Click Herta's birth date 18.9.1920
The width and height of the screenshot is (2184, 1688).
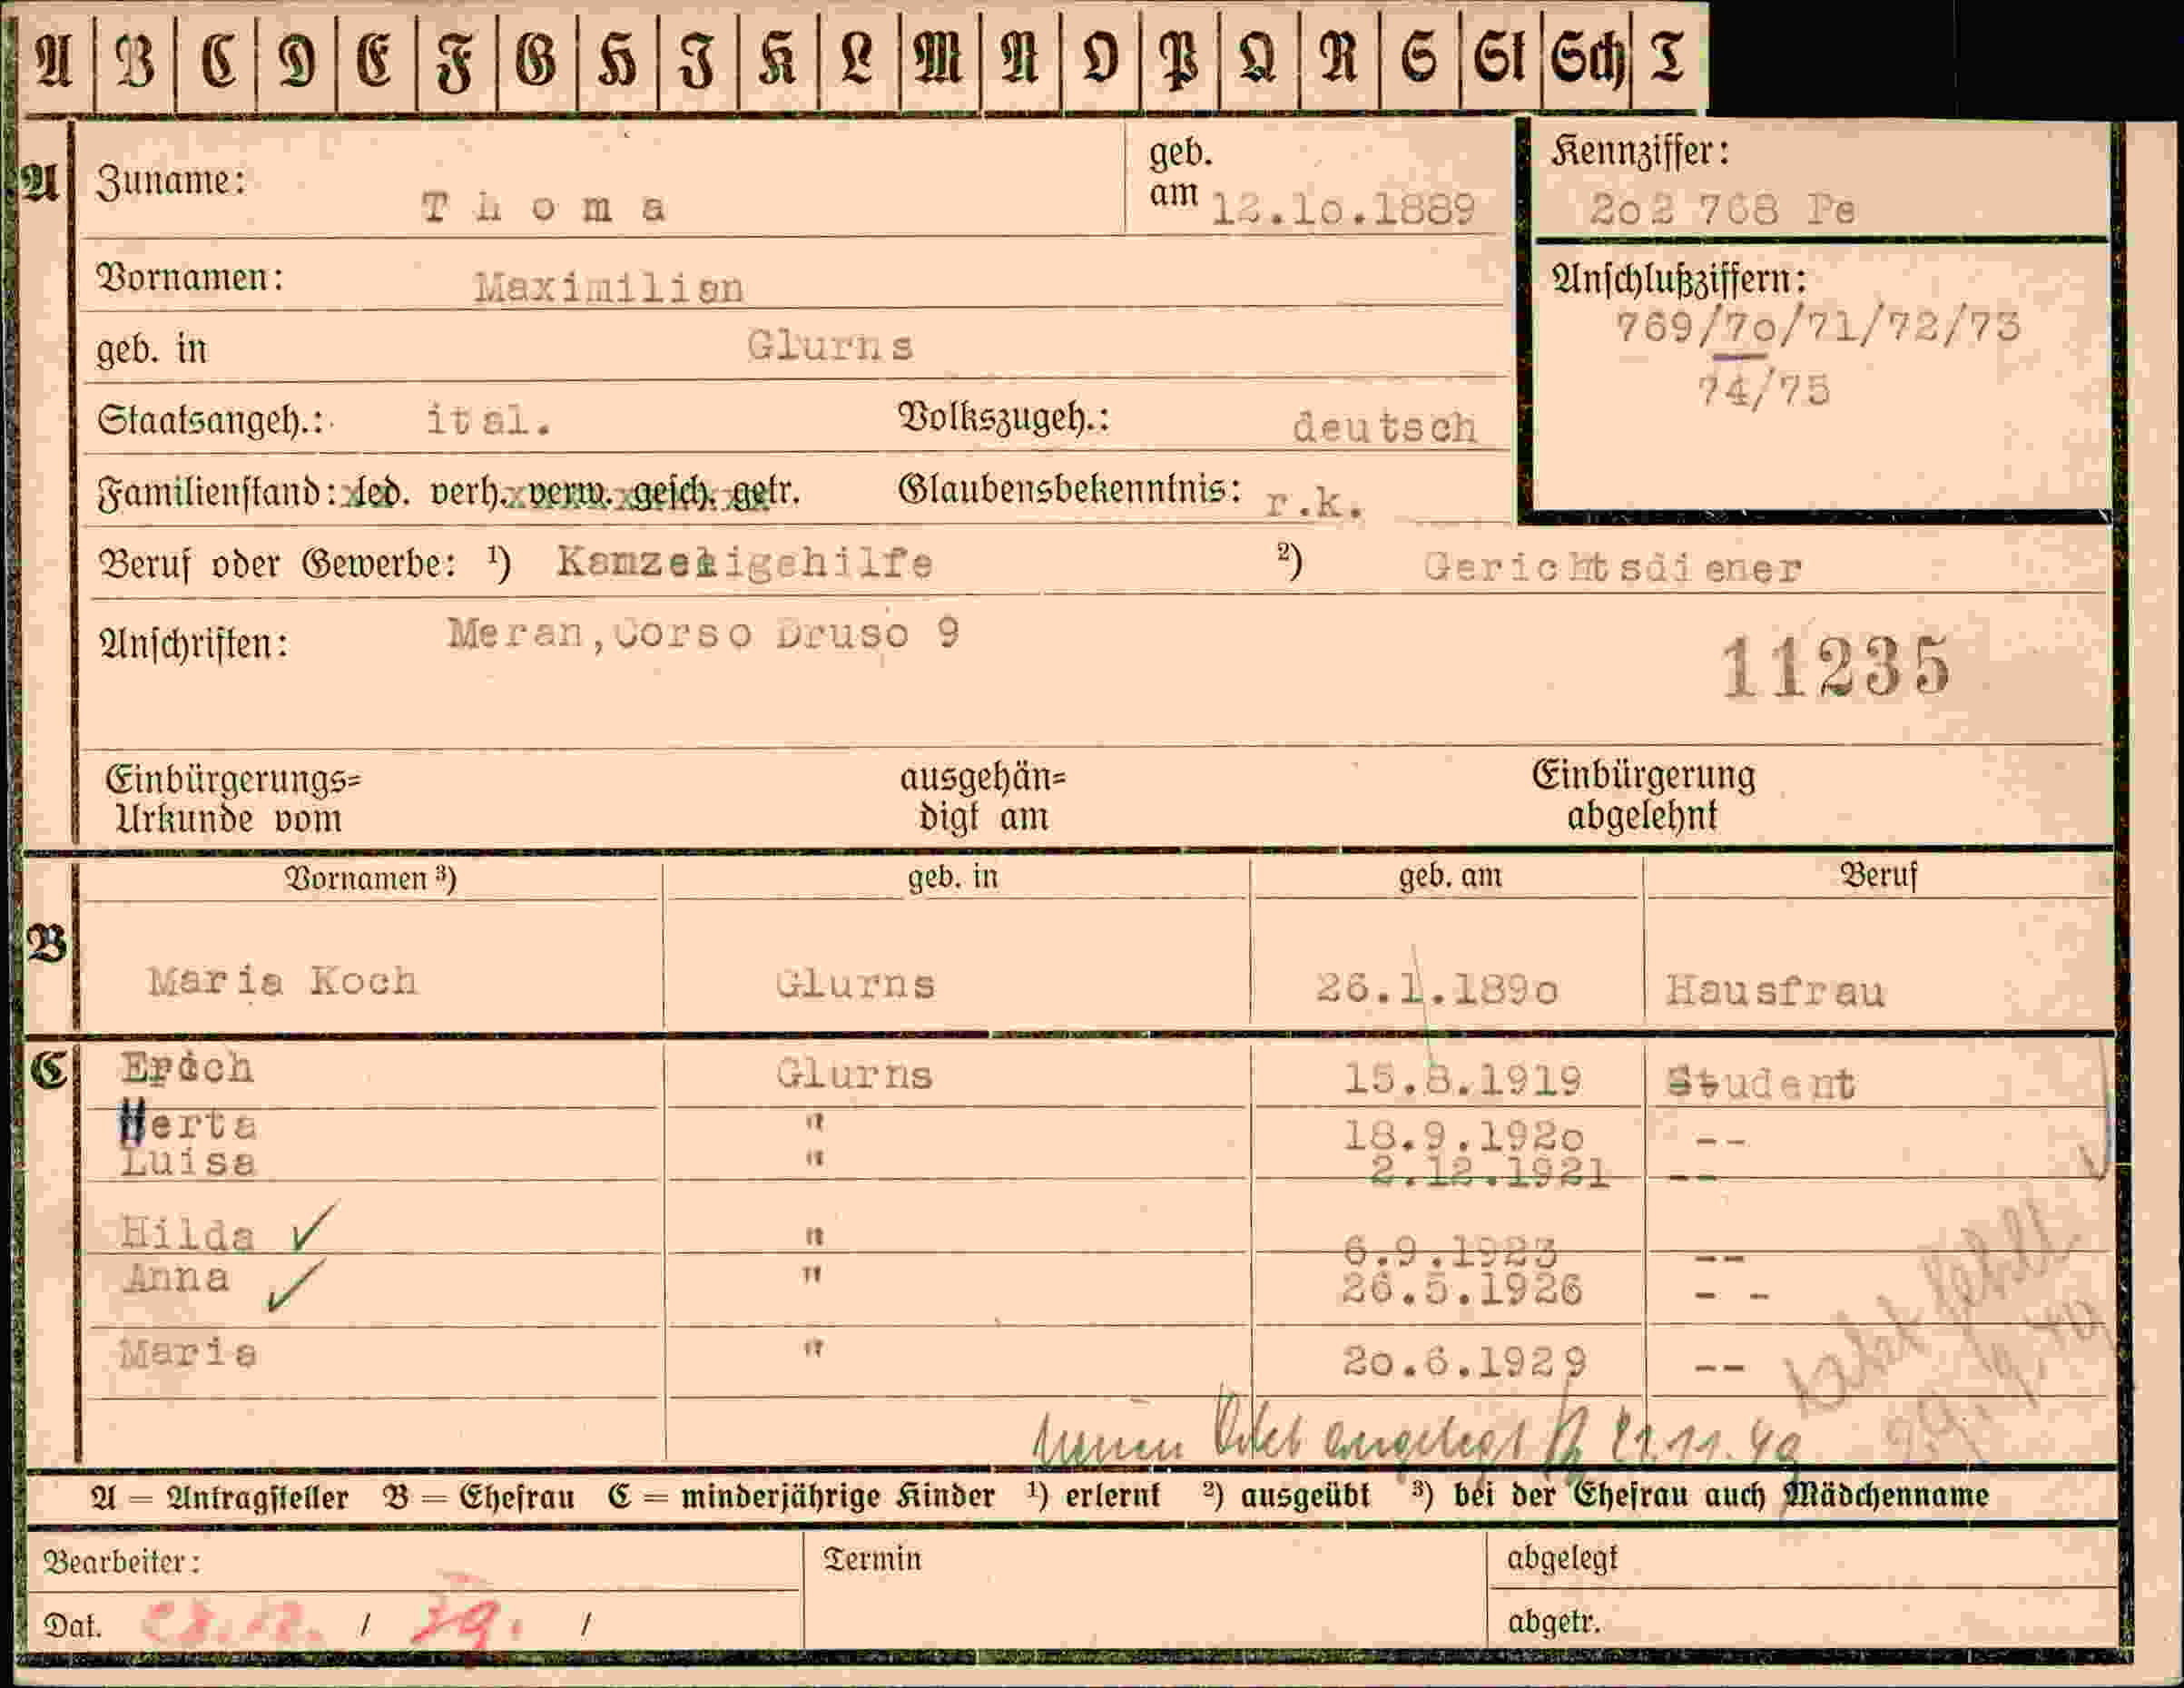point(1463,1135)
